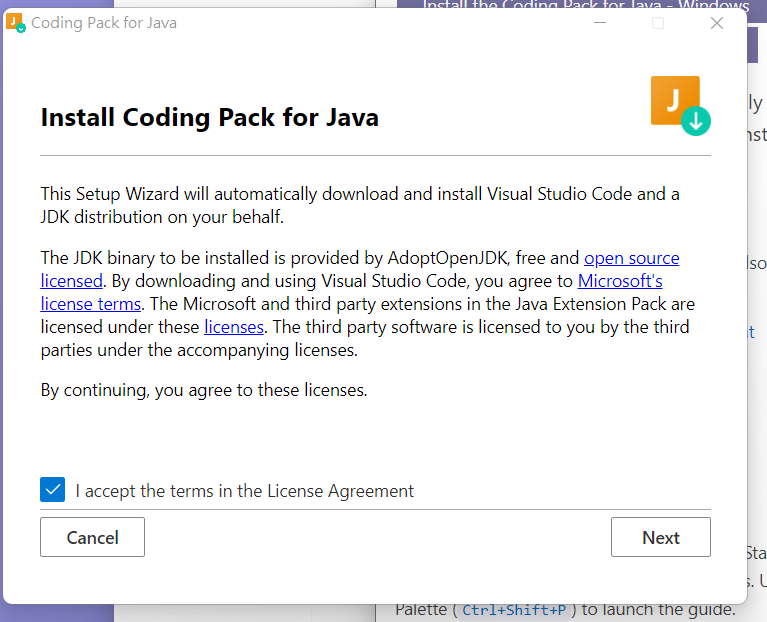Screen dimensions: 767x622
Task: Minimize the Coding Pack for Java window
Action: (x=600, y=23)
